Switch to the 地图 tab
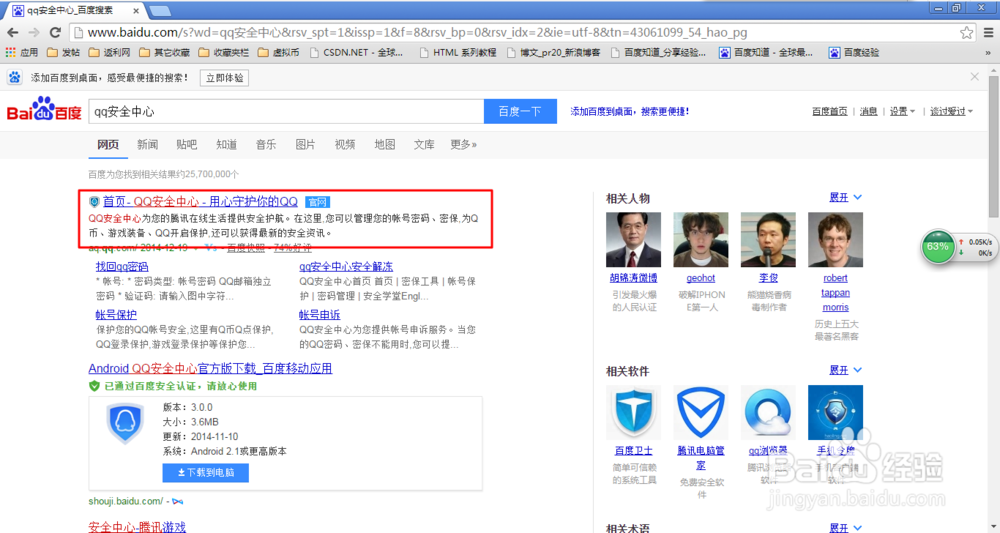 click(x=385, y=145)
